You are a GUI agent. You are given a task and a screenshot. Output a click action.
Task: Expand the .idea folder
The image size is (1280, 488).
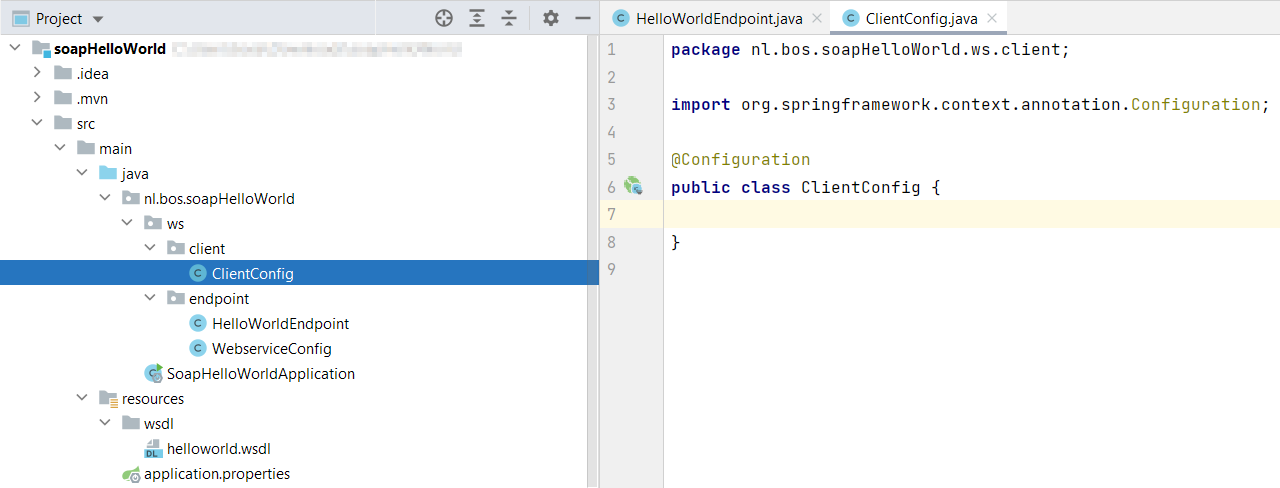click(37, 73)
